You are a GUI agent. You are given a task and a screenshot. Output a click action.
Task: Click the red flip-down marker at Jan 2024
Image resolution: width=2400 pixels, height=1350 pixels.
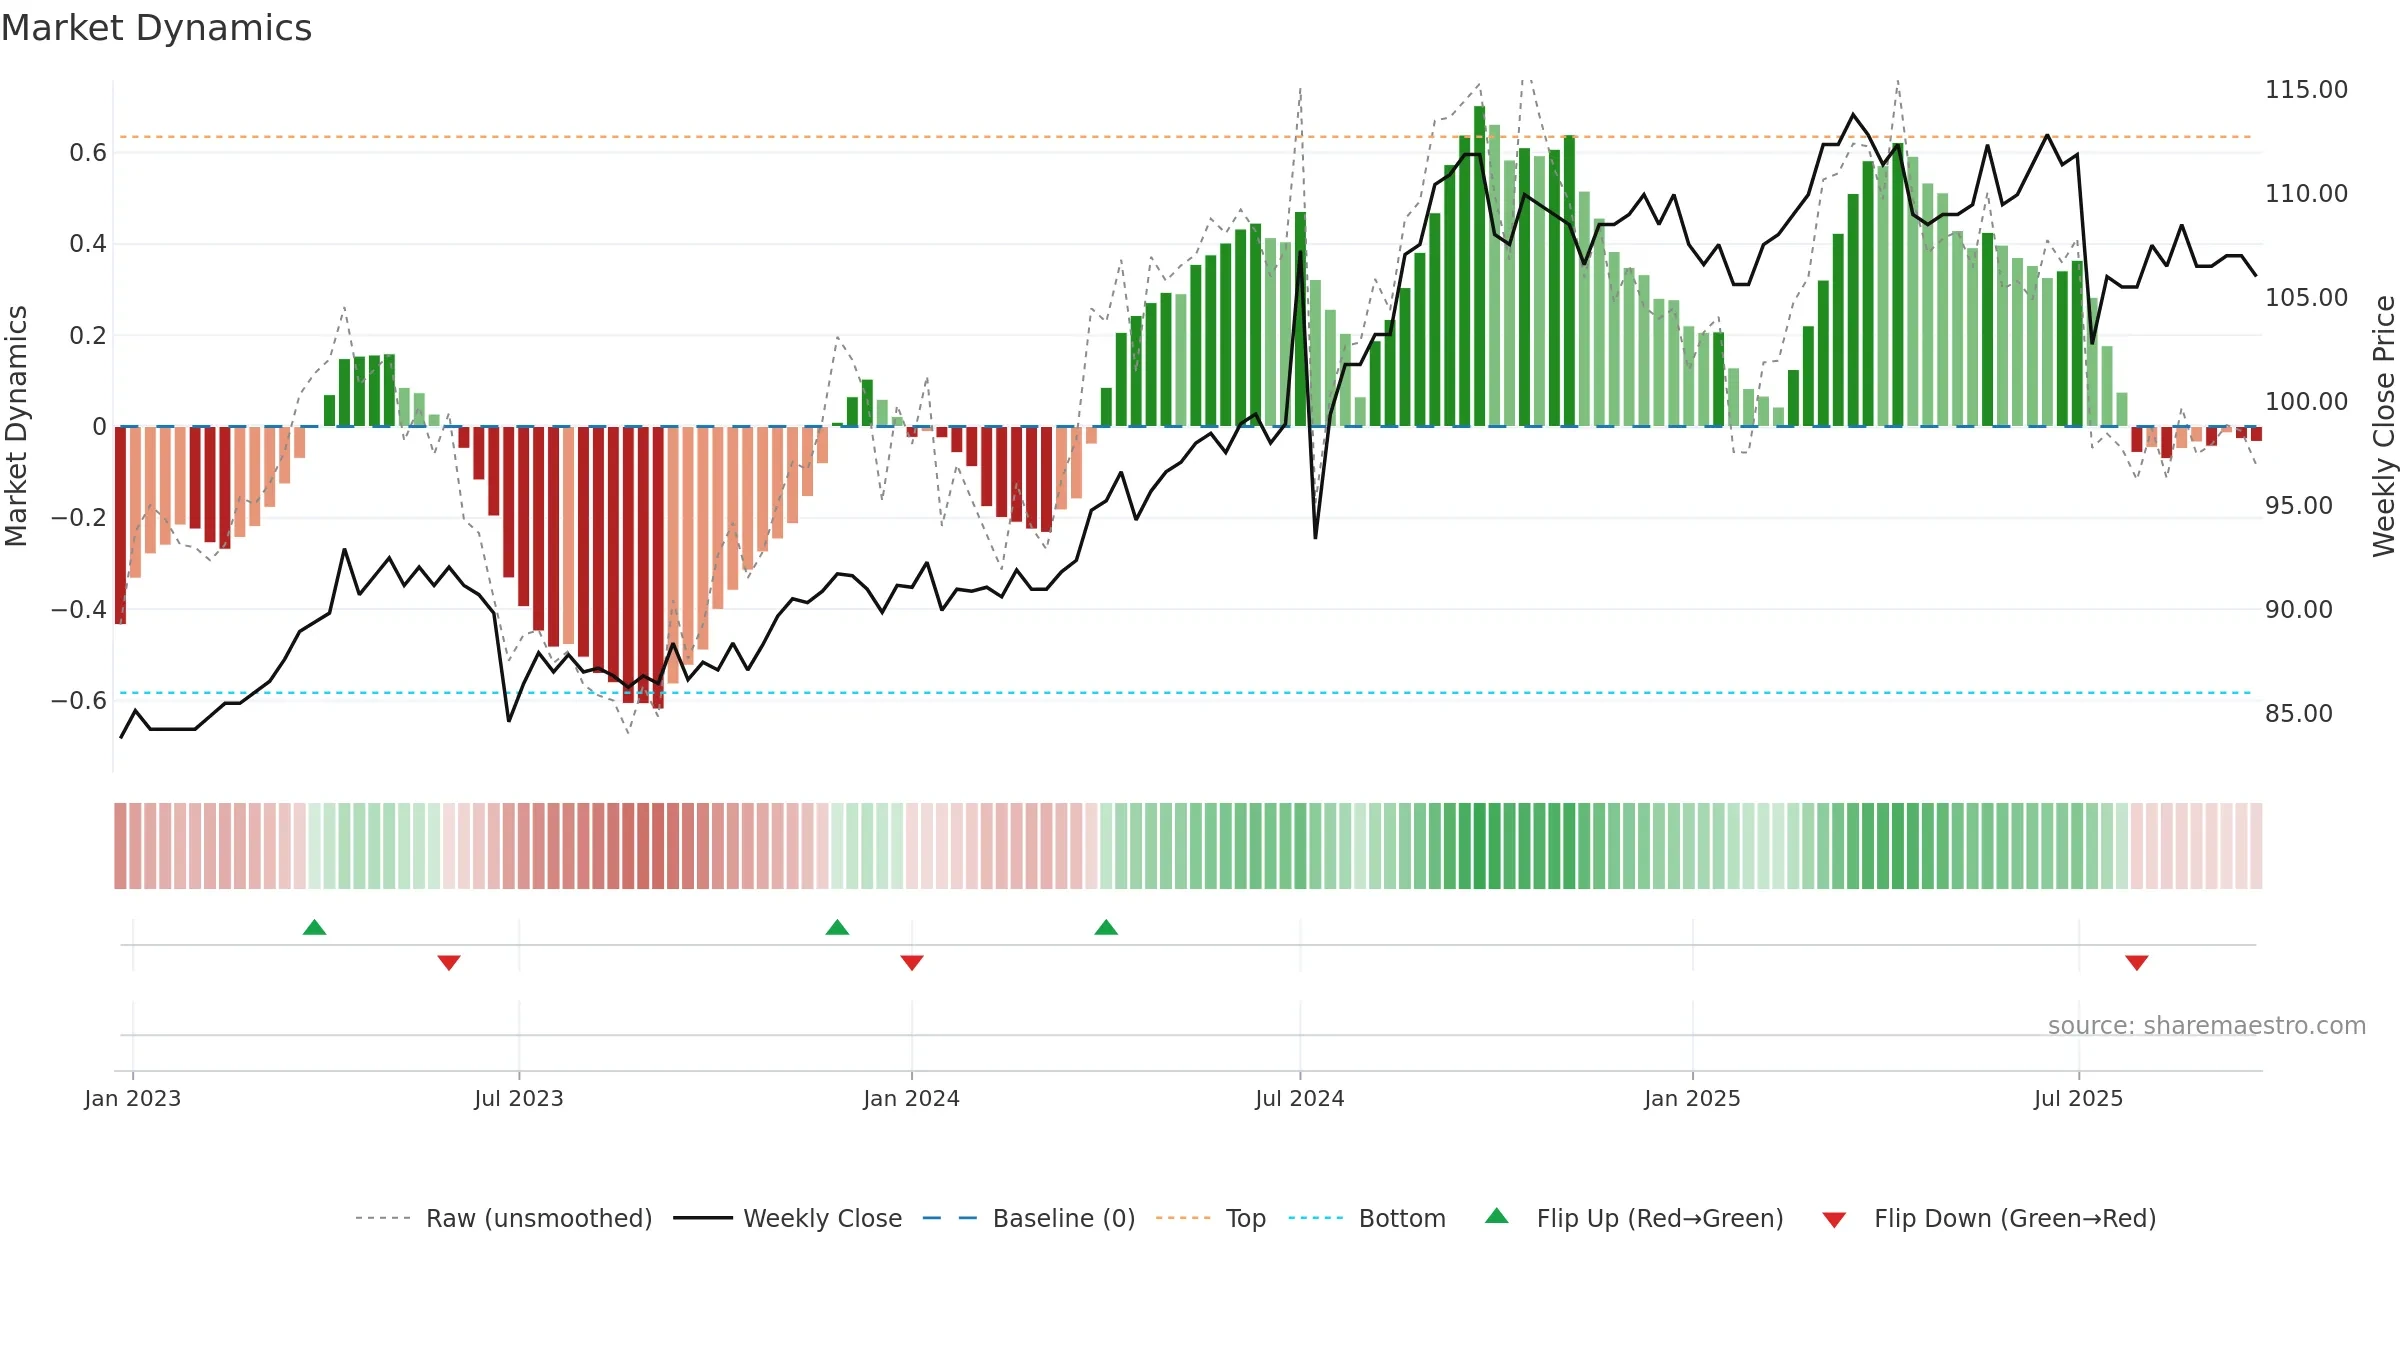pyautogui.click(x=912, y=962)
